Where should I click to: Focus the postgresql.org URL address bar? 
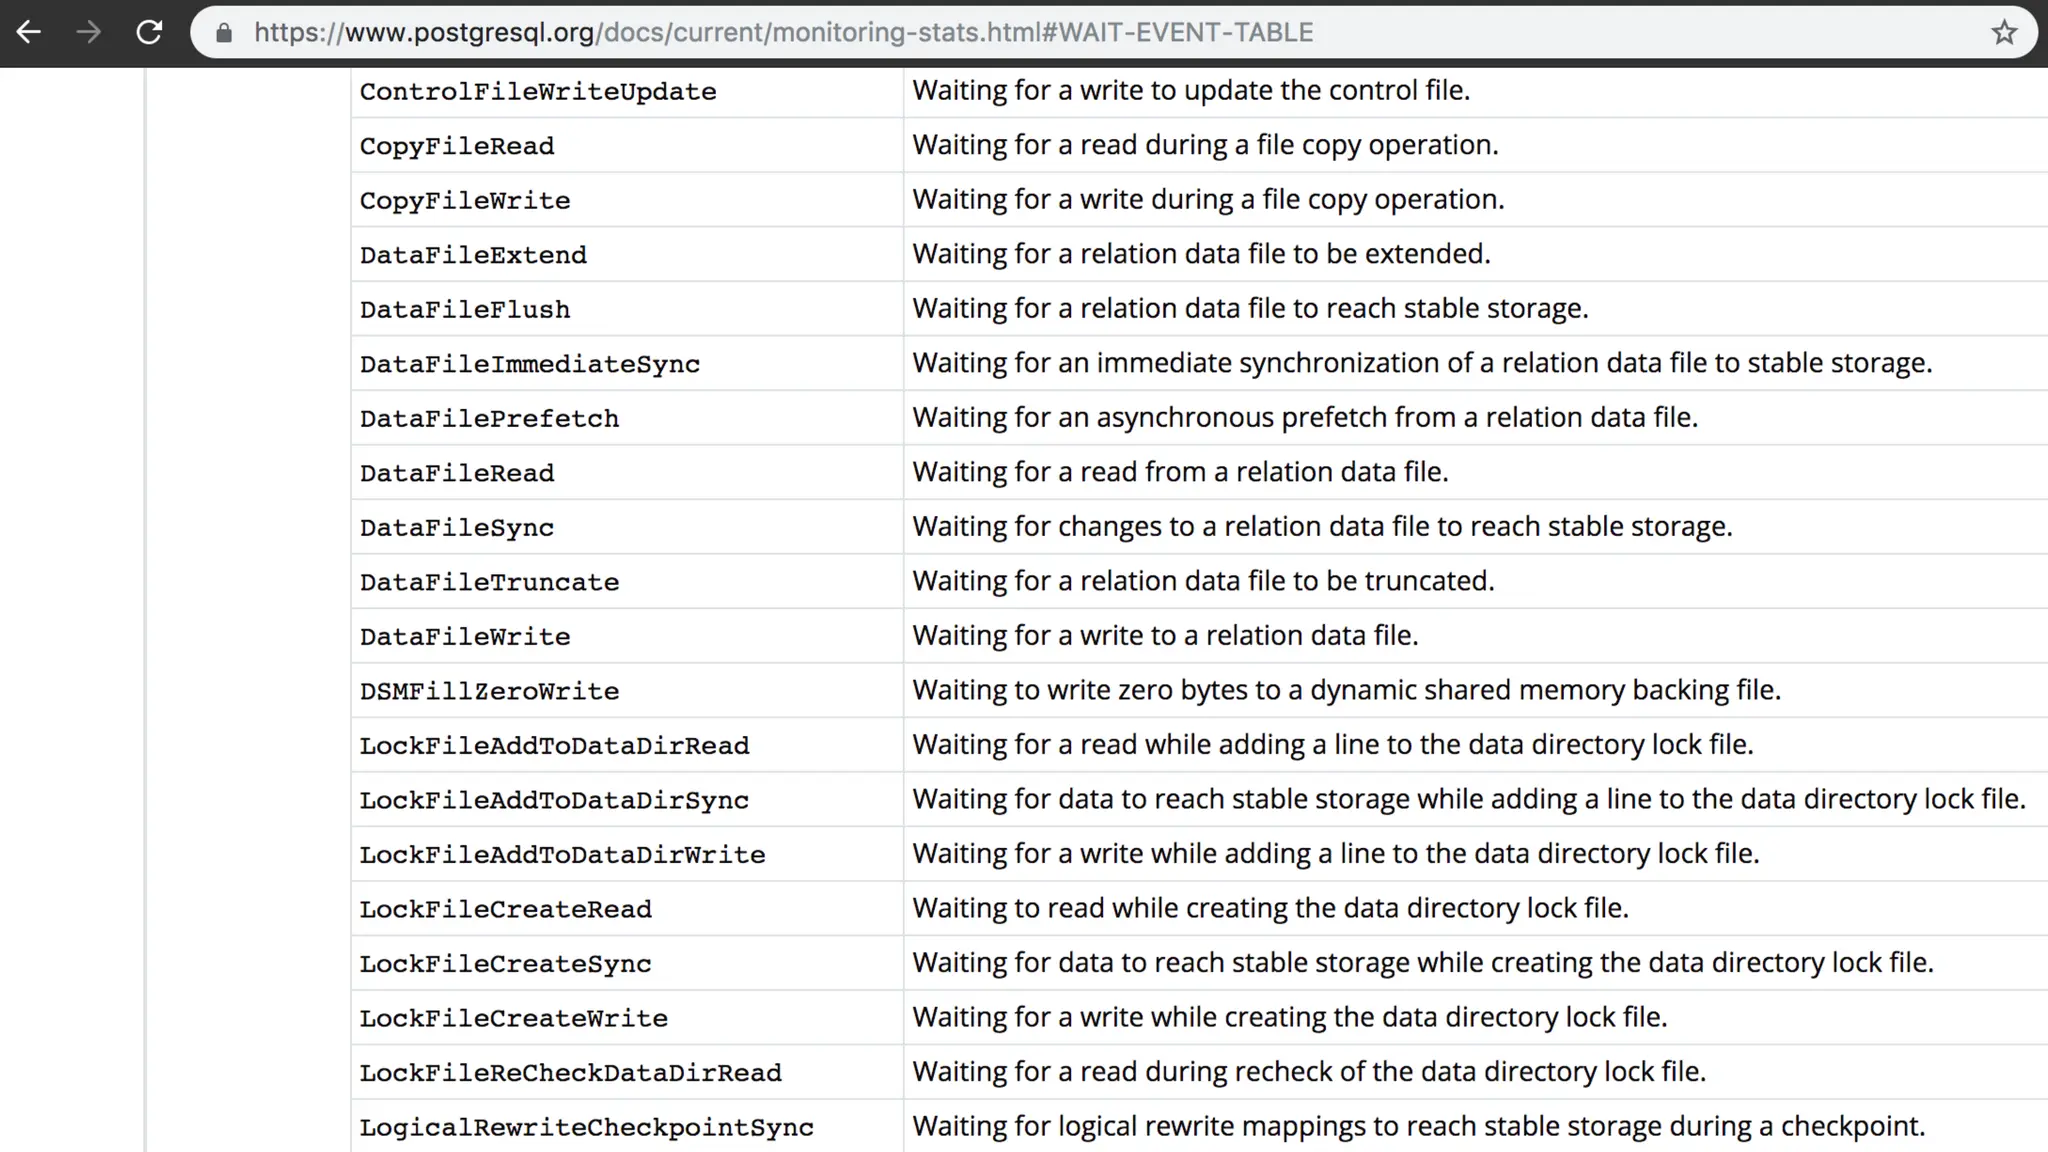(783, 33)
